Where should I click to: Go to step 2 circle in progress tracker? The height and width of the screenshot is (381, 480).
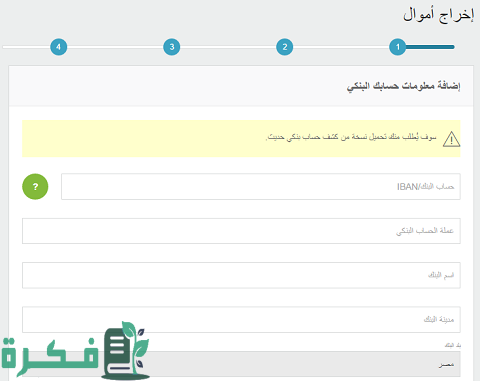(x=285, y=47)
